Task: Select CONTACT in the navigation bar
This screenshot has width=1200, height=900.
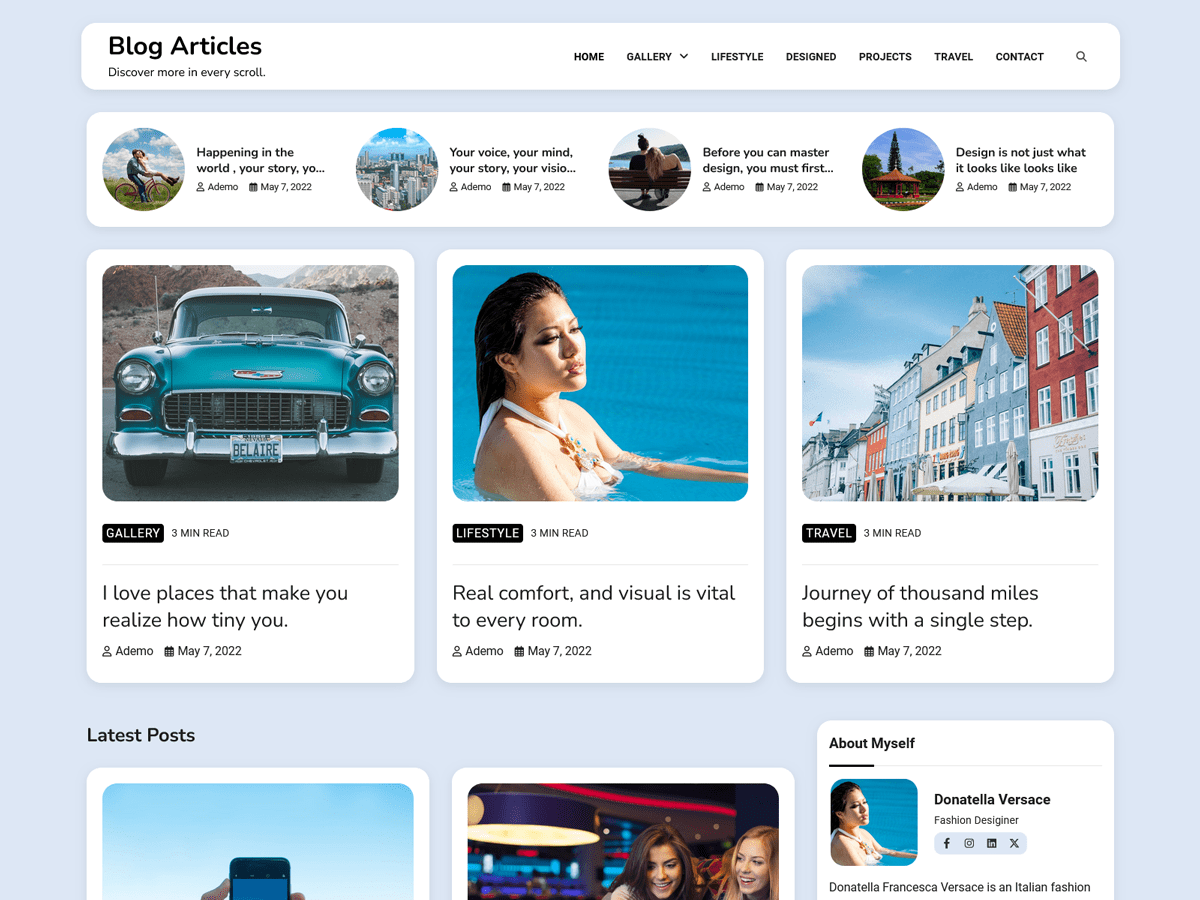Action: point(1019,57)
